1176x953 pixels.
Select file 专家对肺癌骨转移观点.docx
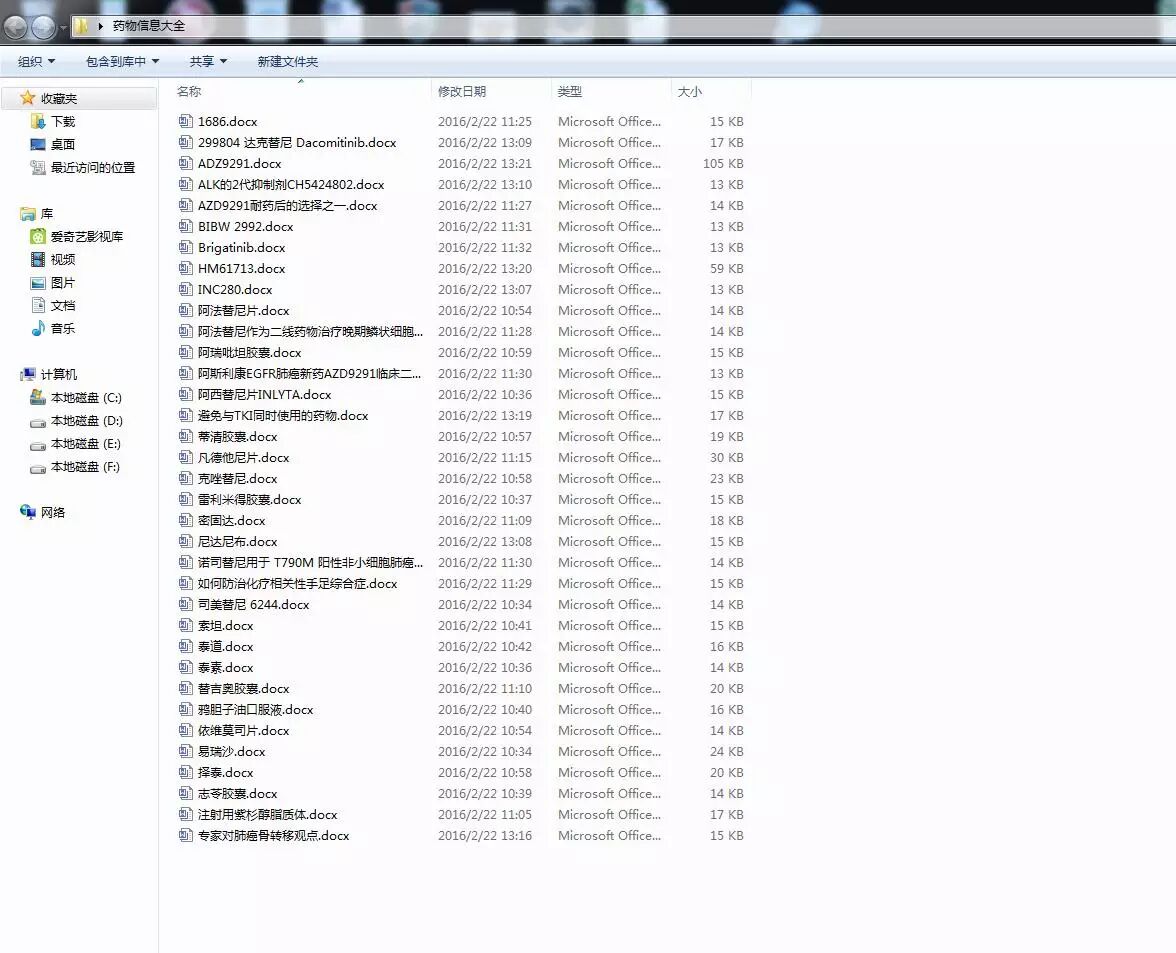pos(274,835)
